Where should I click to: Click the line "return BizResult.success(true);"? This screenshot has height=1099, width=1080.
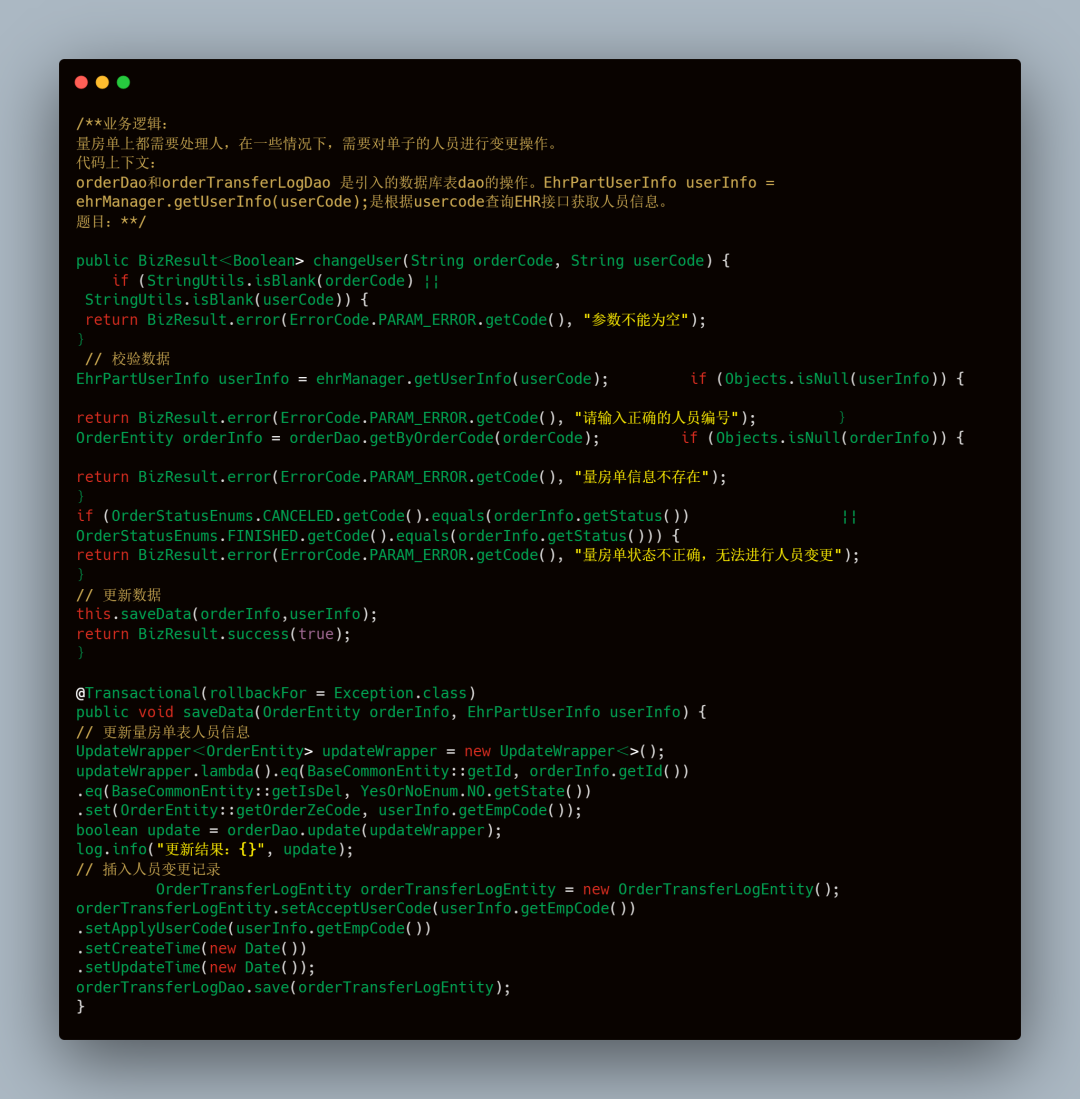click(x=213, y=634)
